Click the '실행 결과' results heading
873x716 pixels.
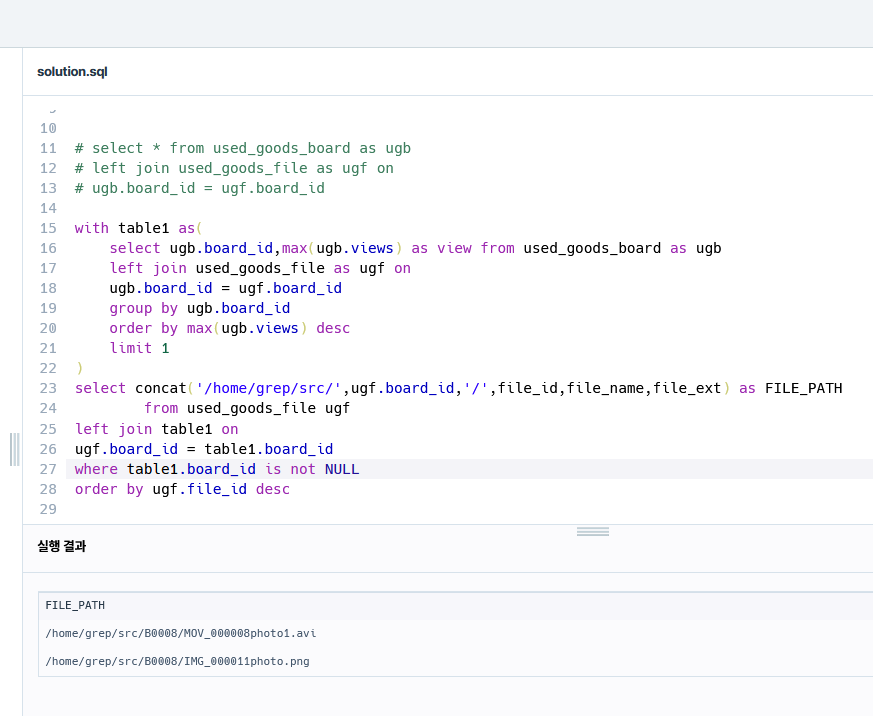[x=62, y=546]
